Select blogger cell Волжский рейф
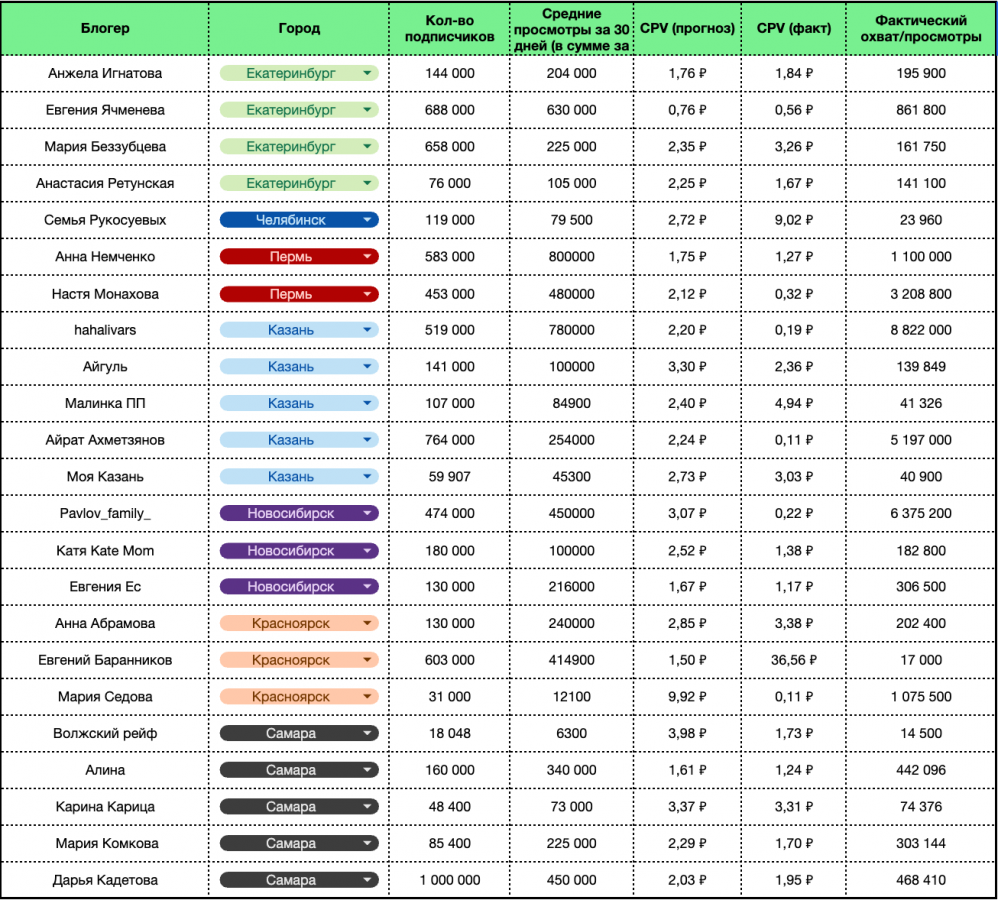 click(x=105, y=733)
